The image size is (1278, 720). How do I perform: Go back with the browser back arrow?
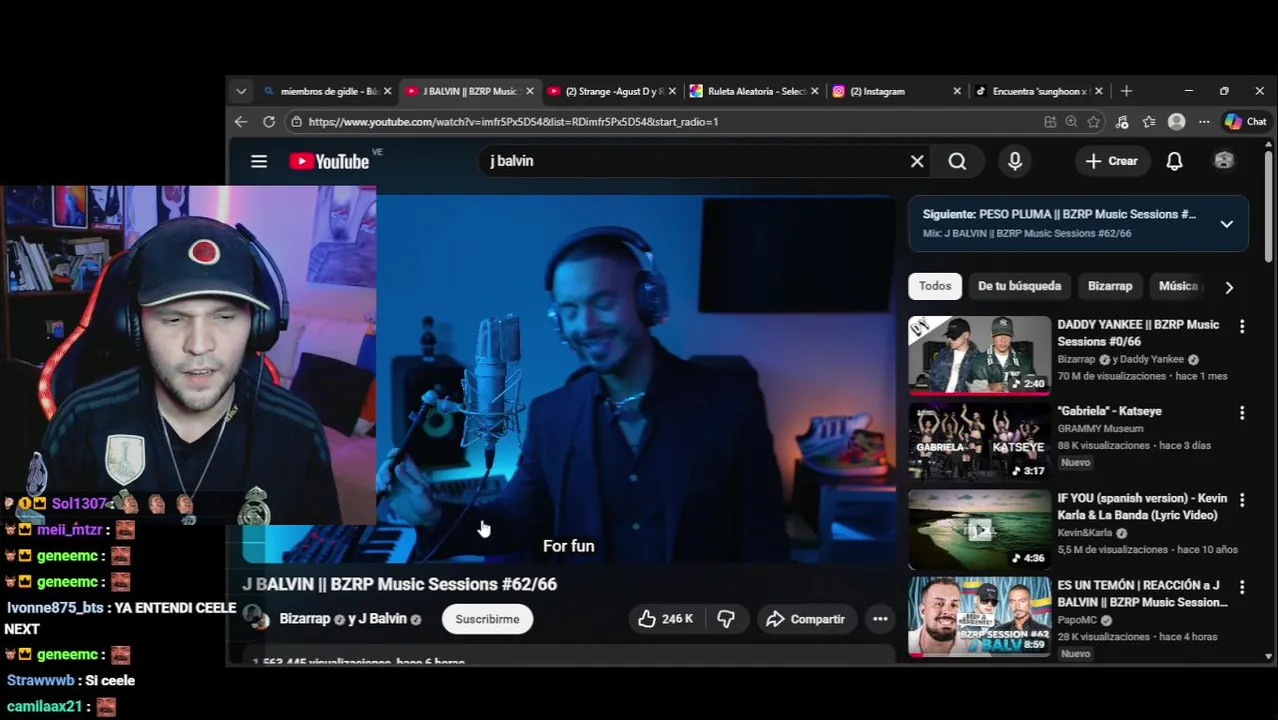[x=241, y=122]
